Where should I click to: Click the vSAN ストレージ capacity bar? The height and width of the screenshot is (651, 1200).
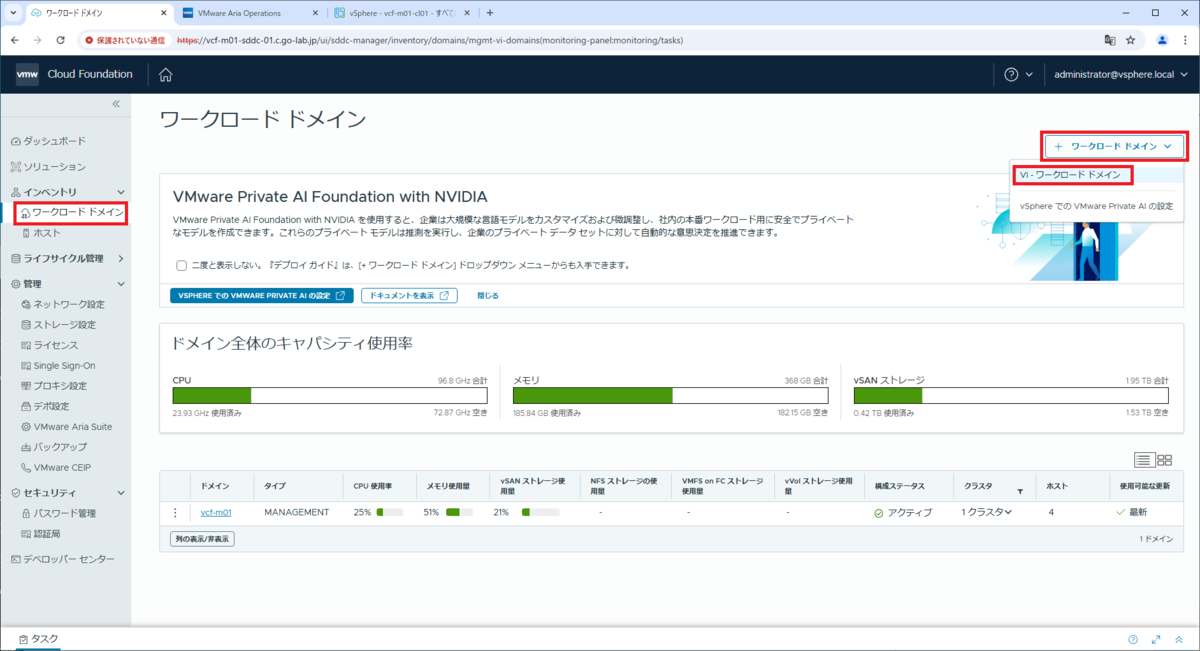click(1011, 395)
